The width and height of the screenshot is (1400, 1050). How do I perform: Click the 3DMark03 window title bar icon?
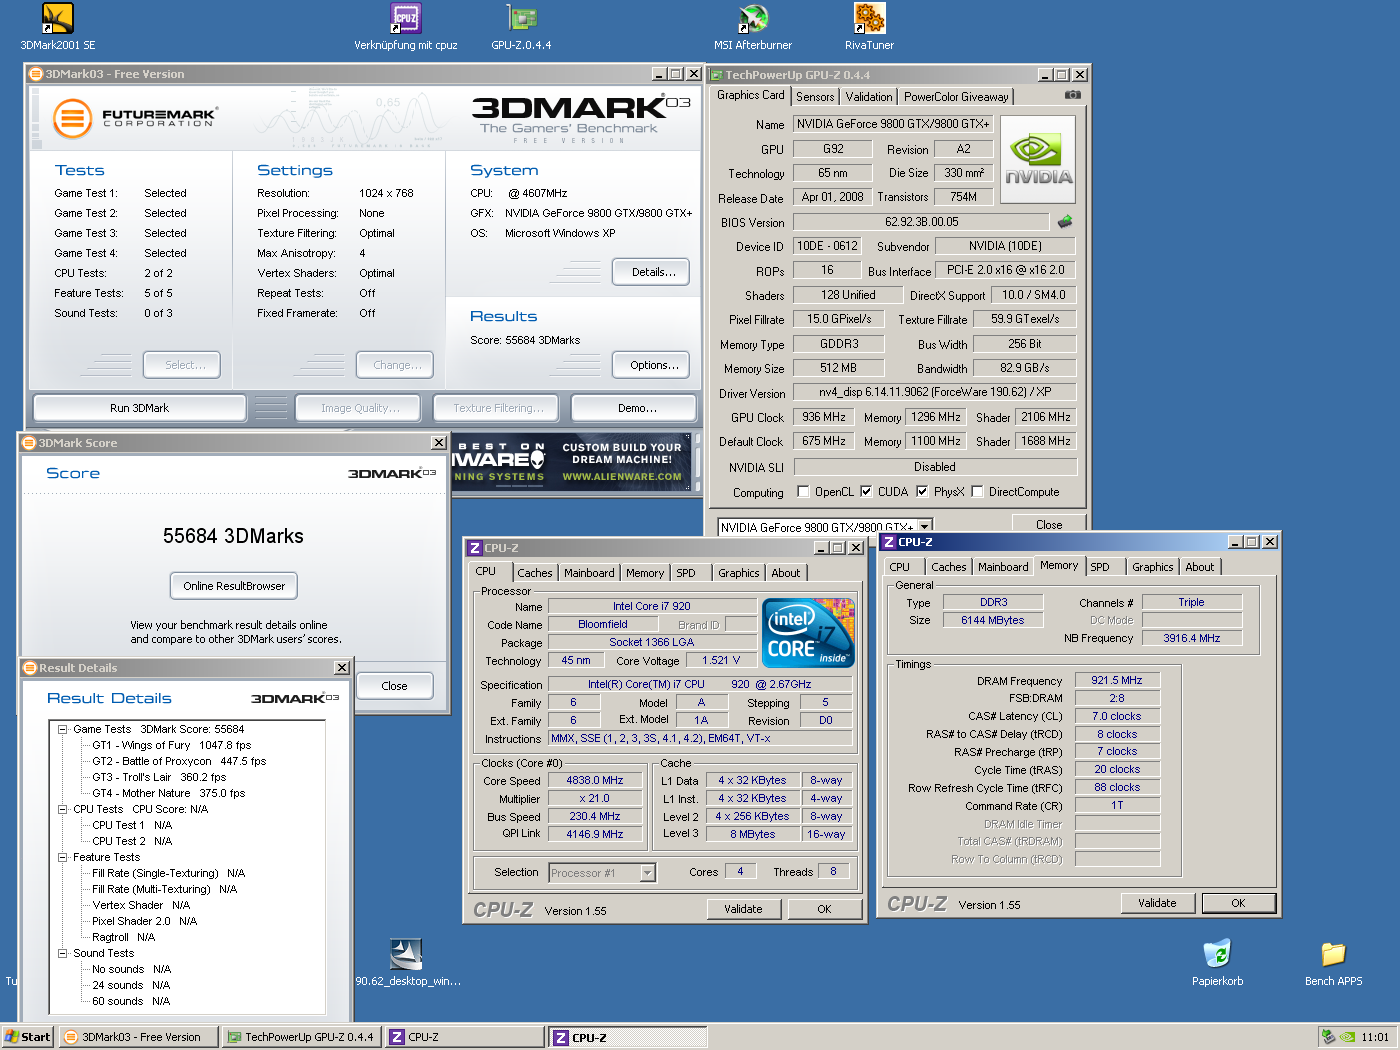tap(36, 74)
